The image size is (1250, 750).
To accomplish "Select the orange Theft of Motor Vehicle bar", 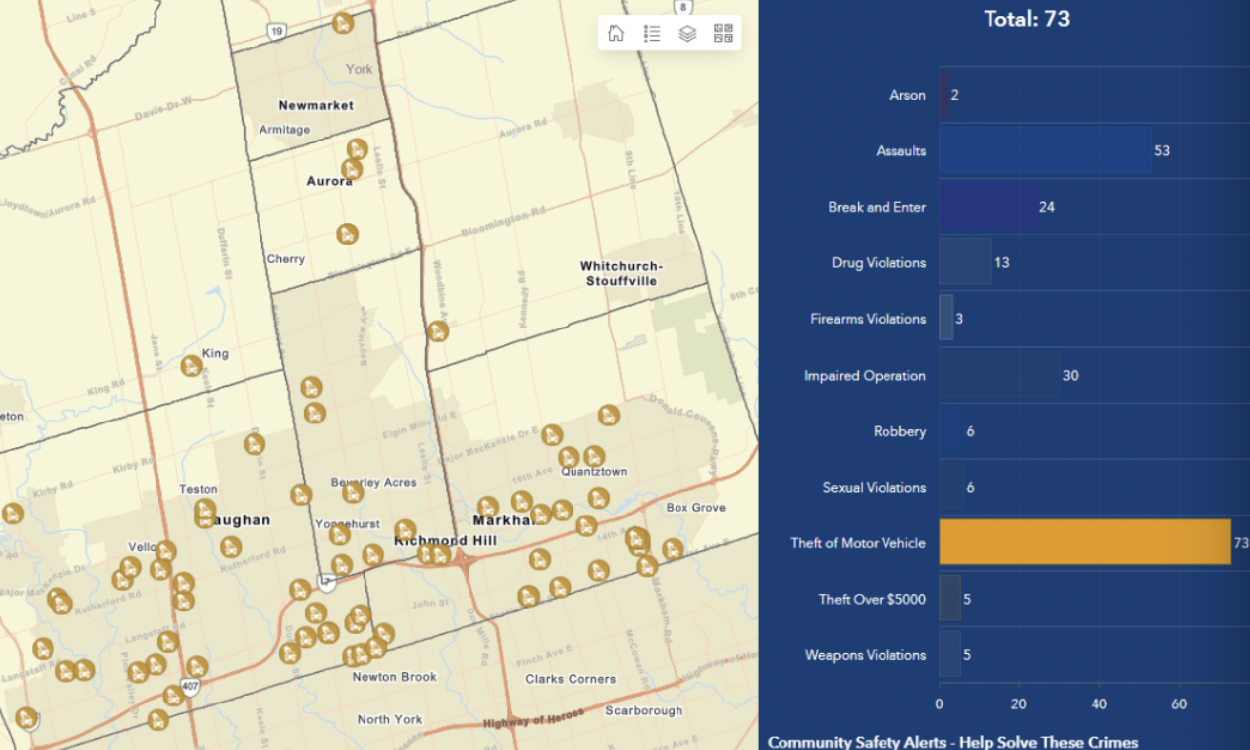I will coord(1085,542).
